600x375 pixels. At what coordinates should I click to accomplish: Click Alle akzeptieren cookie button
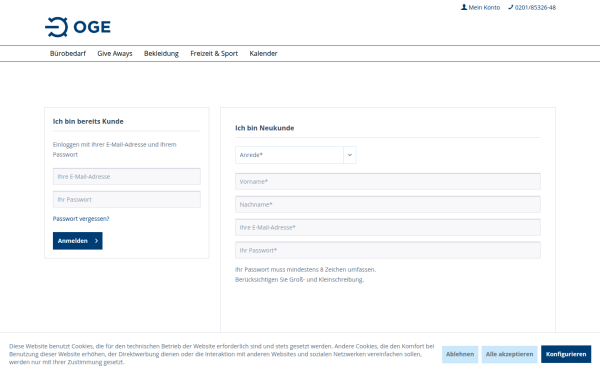tap(509, 354)
